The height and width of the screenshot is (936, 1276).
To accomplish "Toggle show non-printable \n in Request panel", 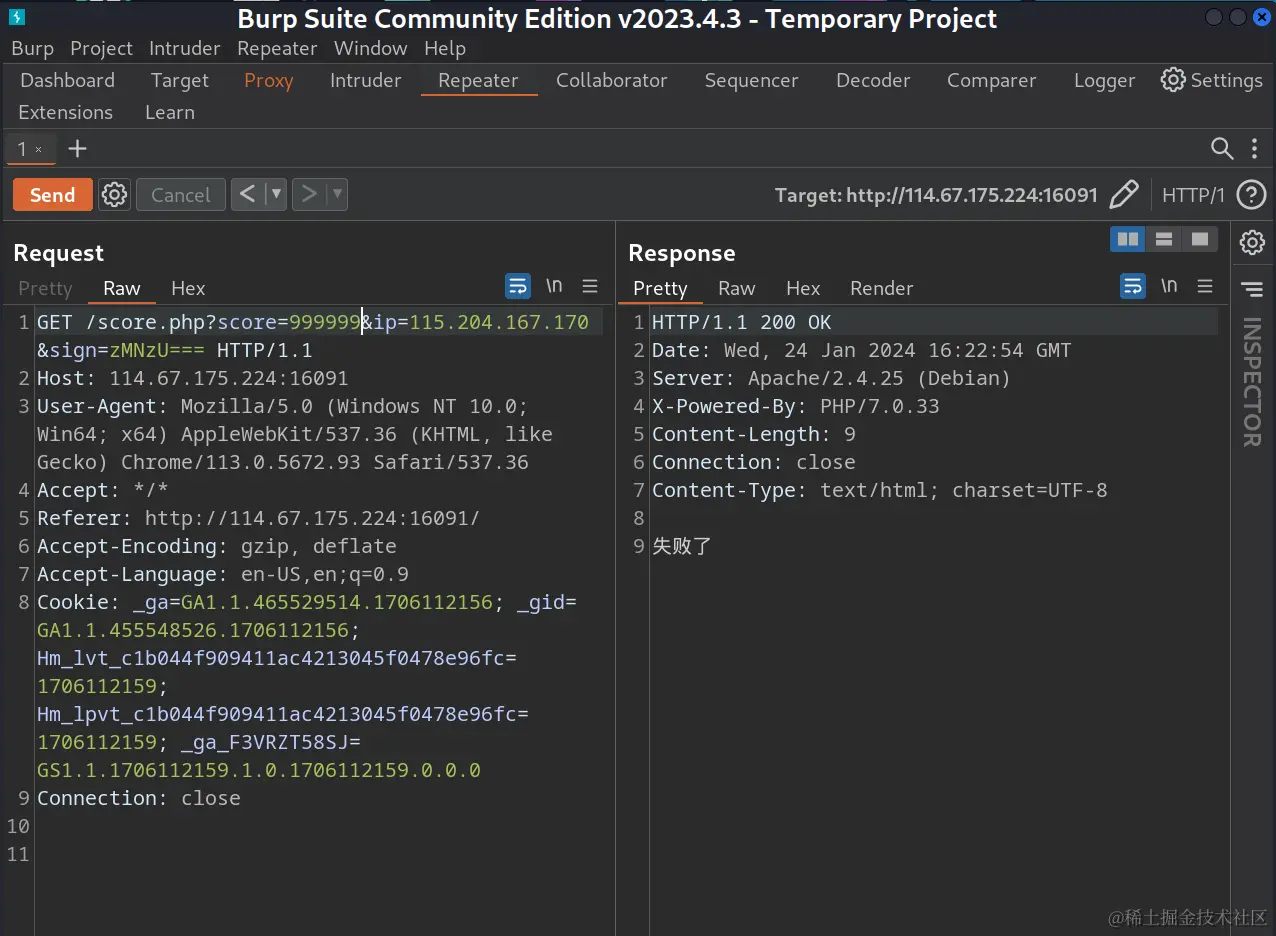I will click(x=554, y=286).
